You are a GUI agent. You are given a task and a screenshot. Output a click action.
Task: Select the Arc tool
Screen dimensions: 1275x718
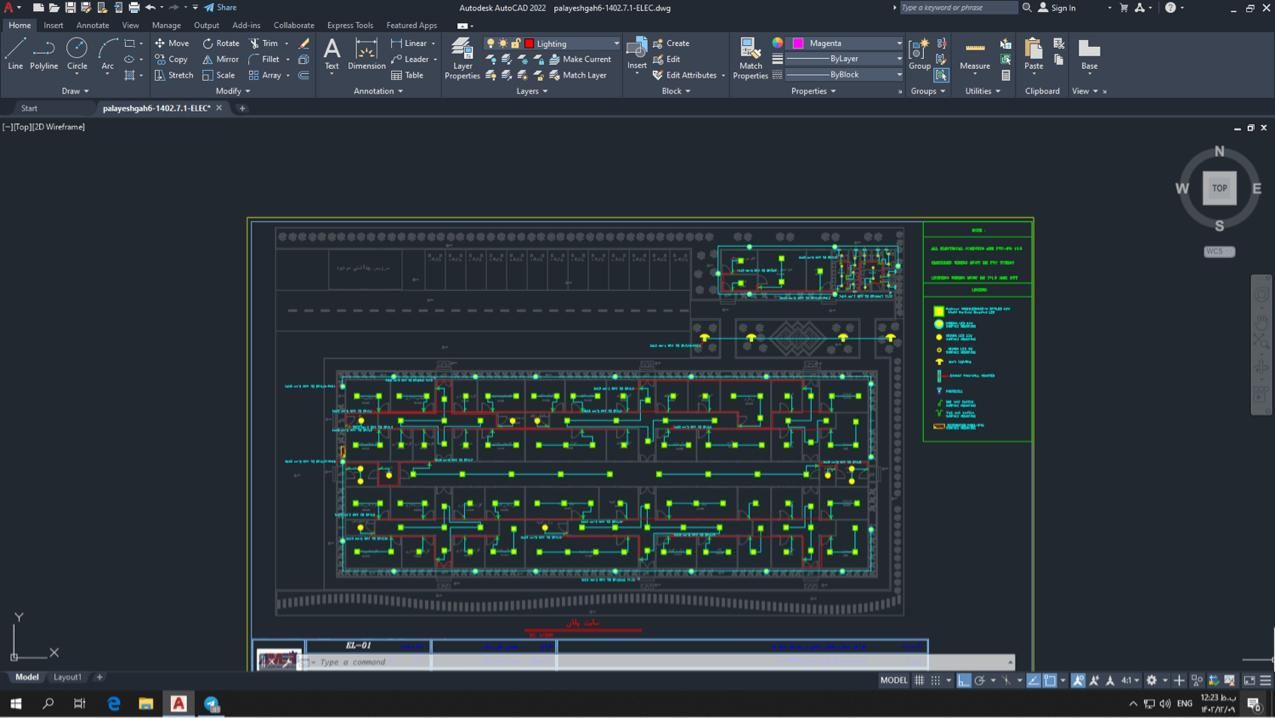point(107,54)
